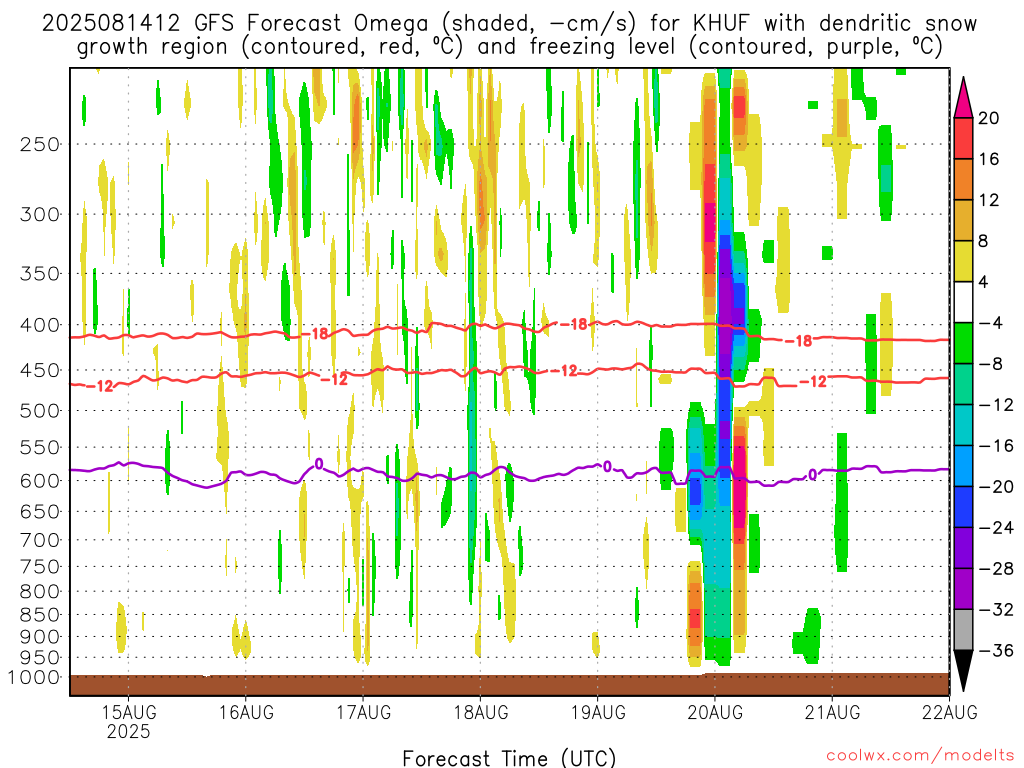Click the 600 pressure level label
This screenshot has height=768, width=1024.
pyautogui.click(x=40, y=481)
